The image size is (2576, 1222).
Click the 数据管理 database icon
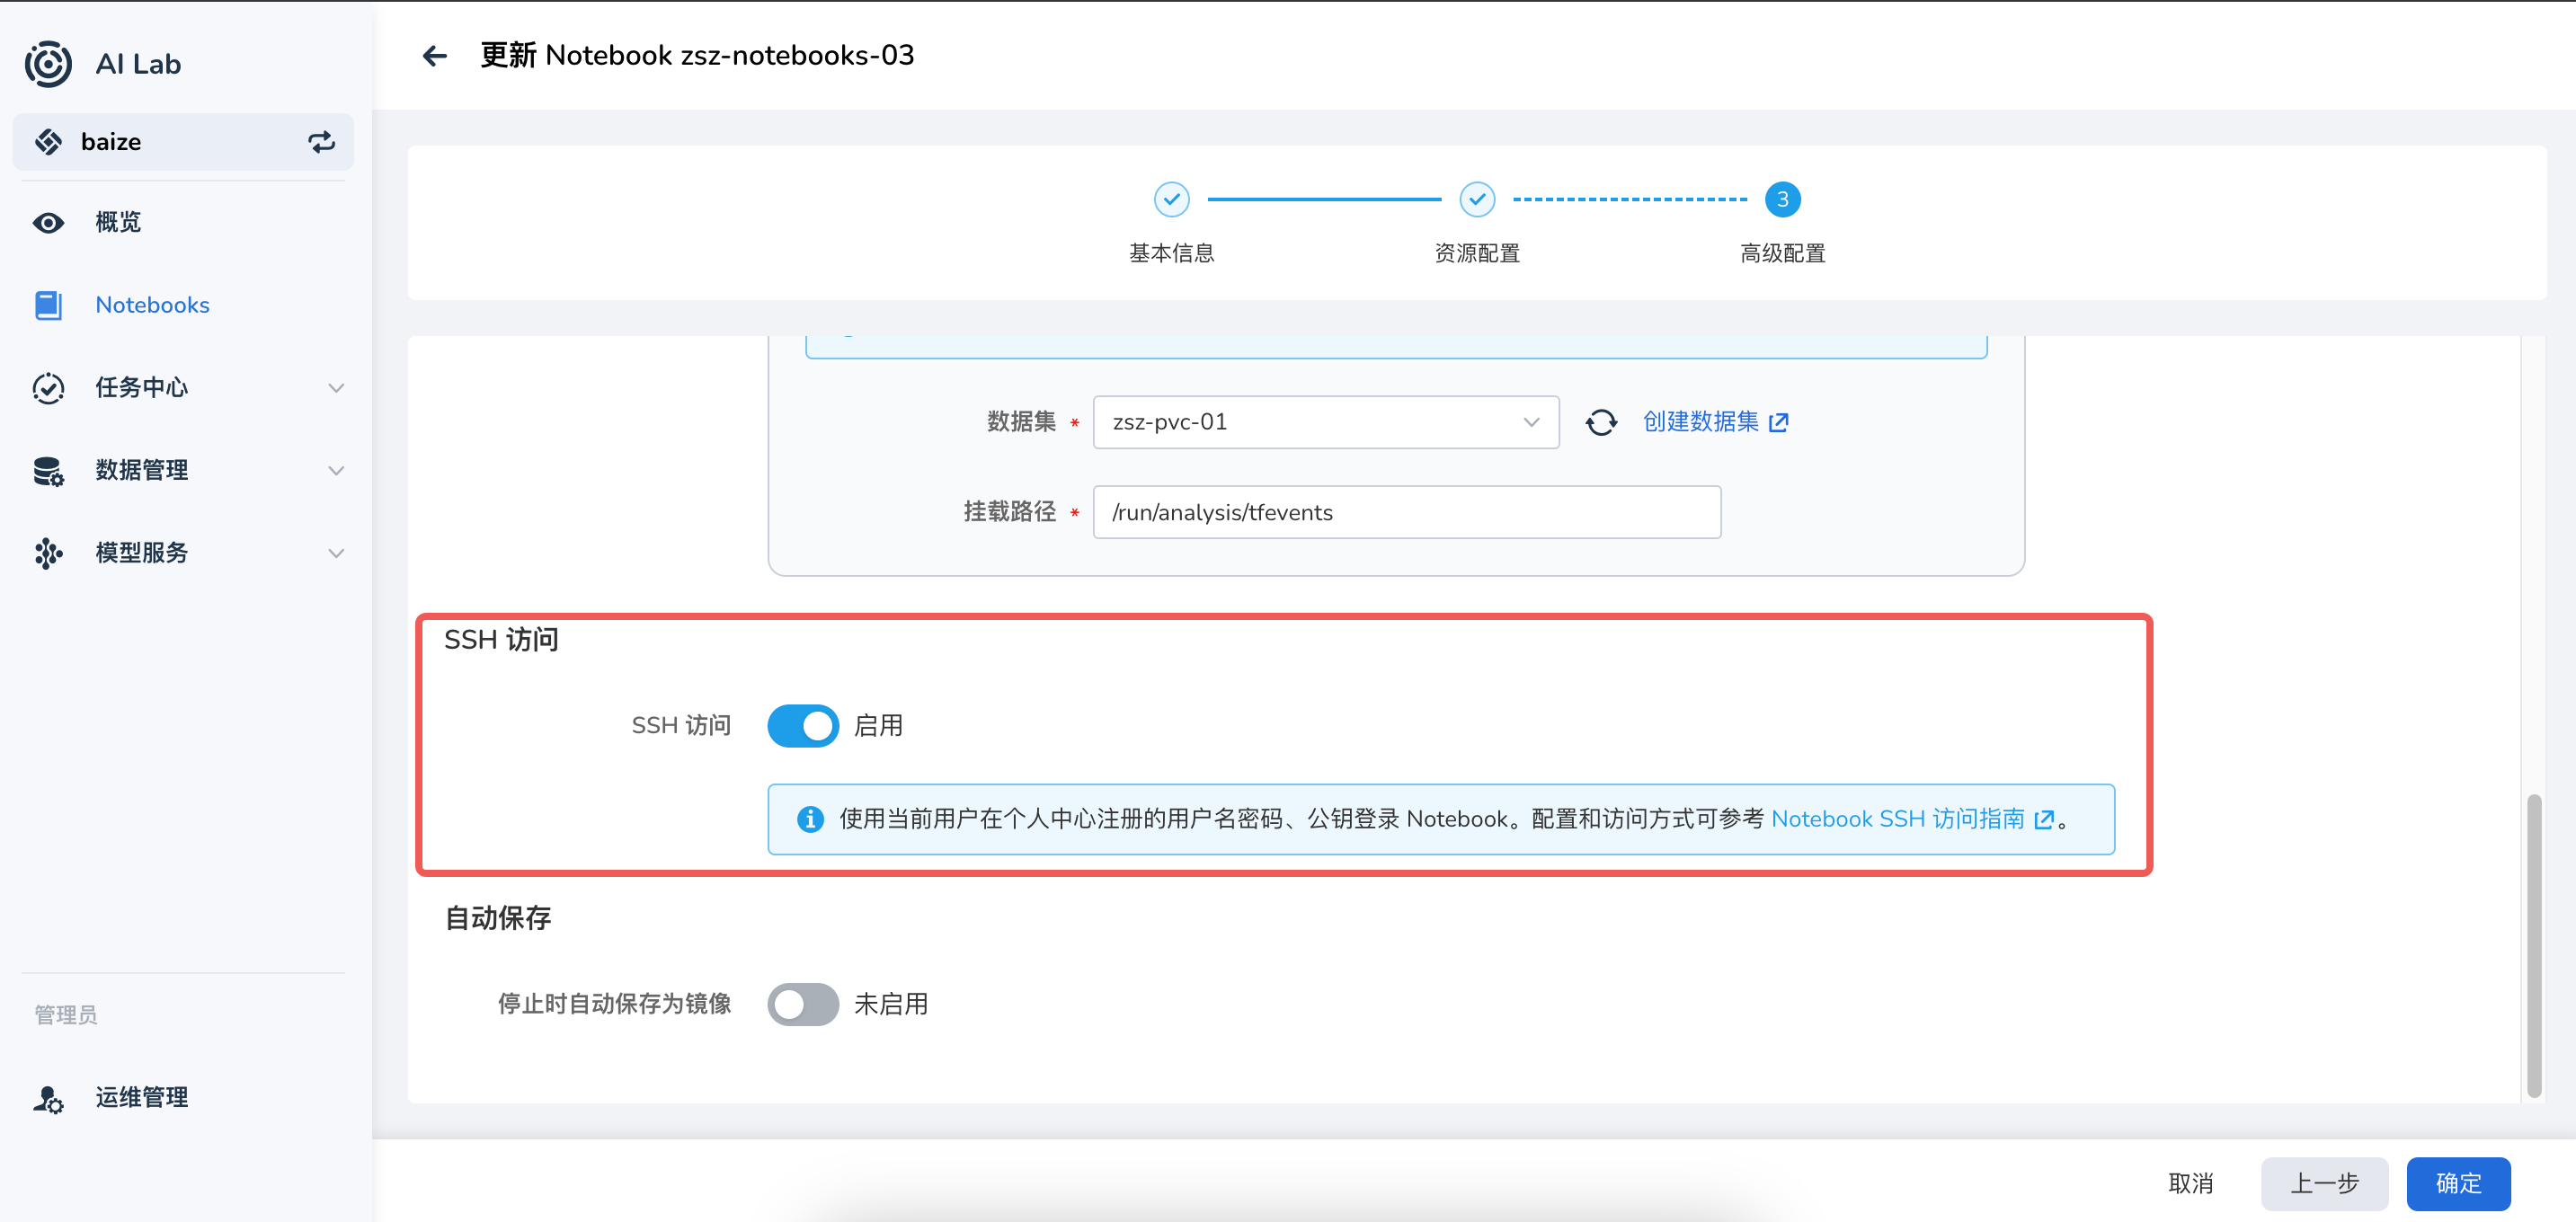[x=47, y=471]
